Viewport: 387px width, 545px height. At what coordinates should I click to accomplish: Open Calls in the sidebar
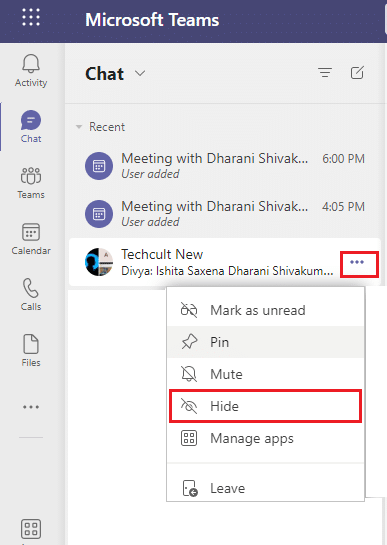[x=31, y=294]
